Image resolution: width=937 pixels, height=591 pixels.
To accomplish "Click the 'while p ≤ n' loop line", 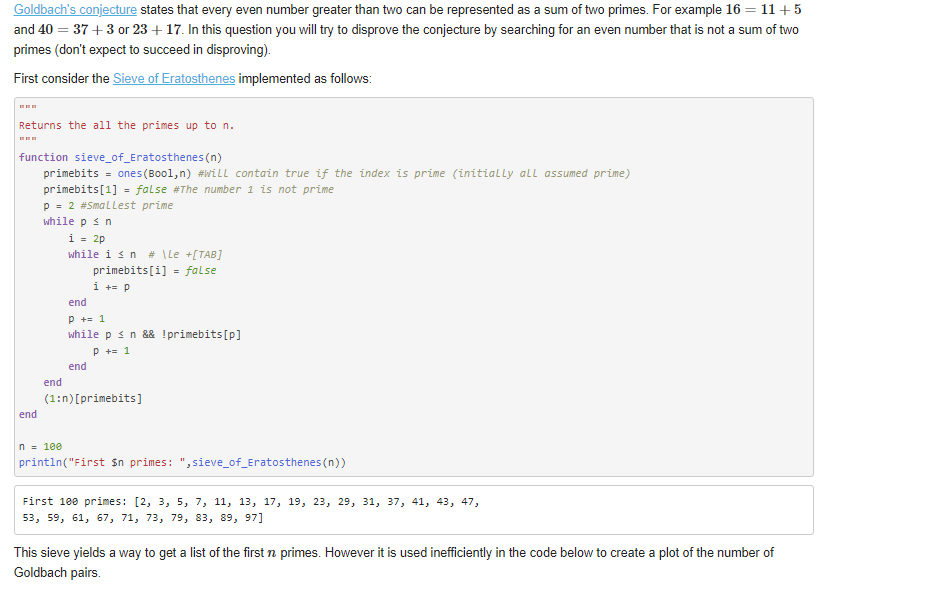I will coord(77,222).
